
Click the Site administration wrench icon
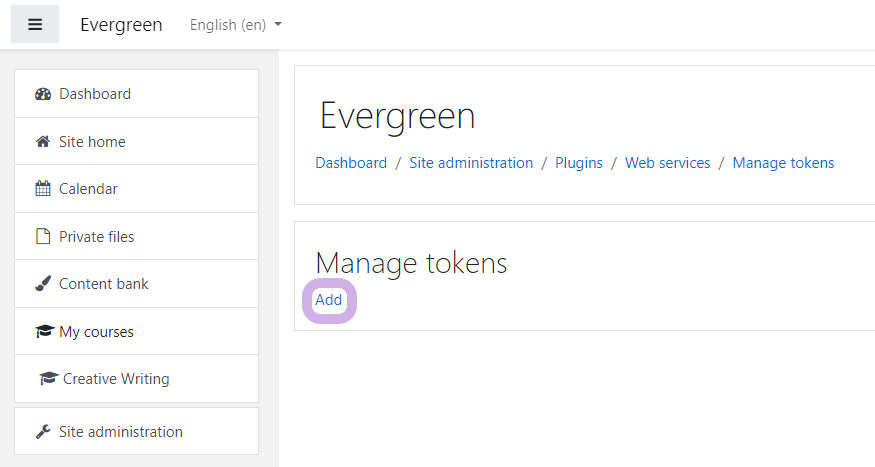click(x=43, y=431)
